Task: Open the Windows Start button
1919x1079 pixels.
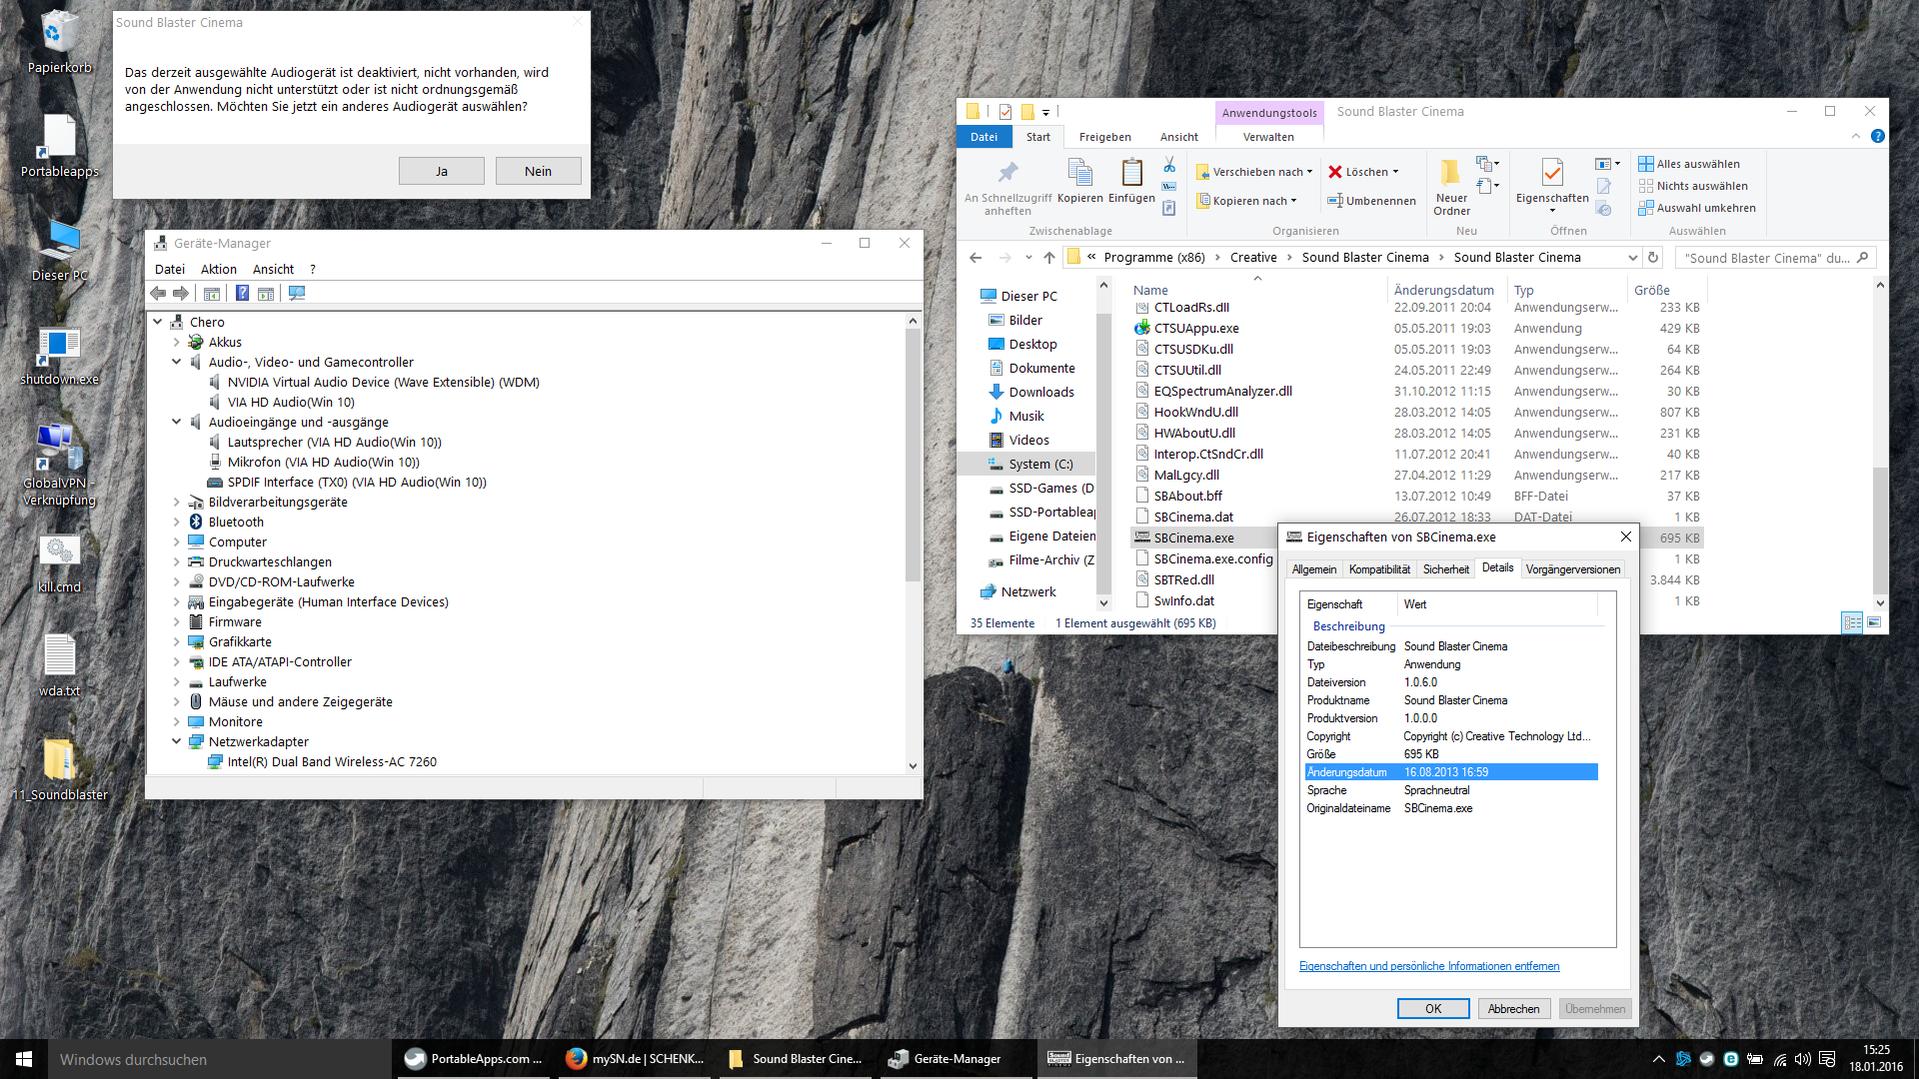Action: (24, 1059)
